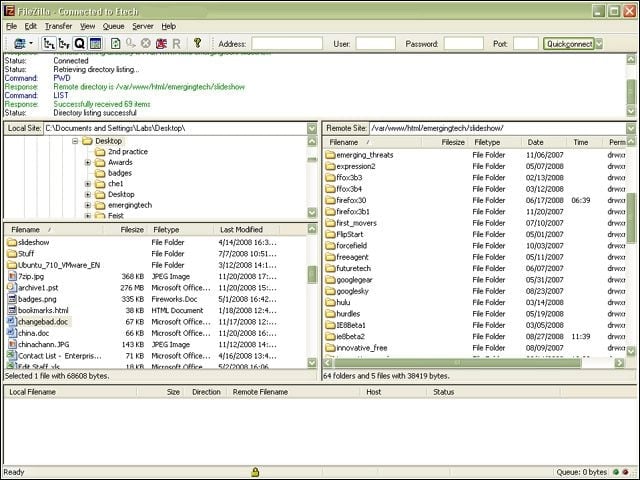The width and height of the screenshot is (640, 480).
Task: Select the Contact List spreadsheet file icon
Action: click(x=11, y=356)
